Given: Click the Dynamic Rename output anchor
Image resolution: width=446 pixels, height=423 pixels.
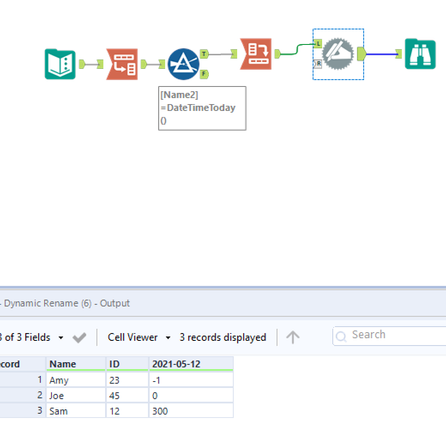Looking at the screenshot, I should point(361,54).
